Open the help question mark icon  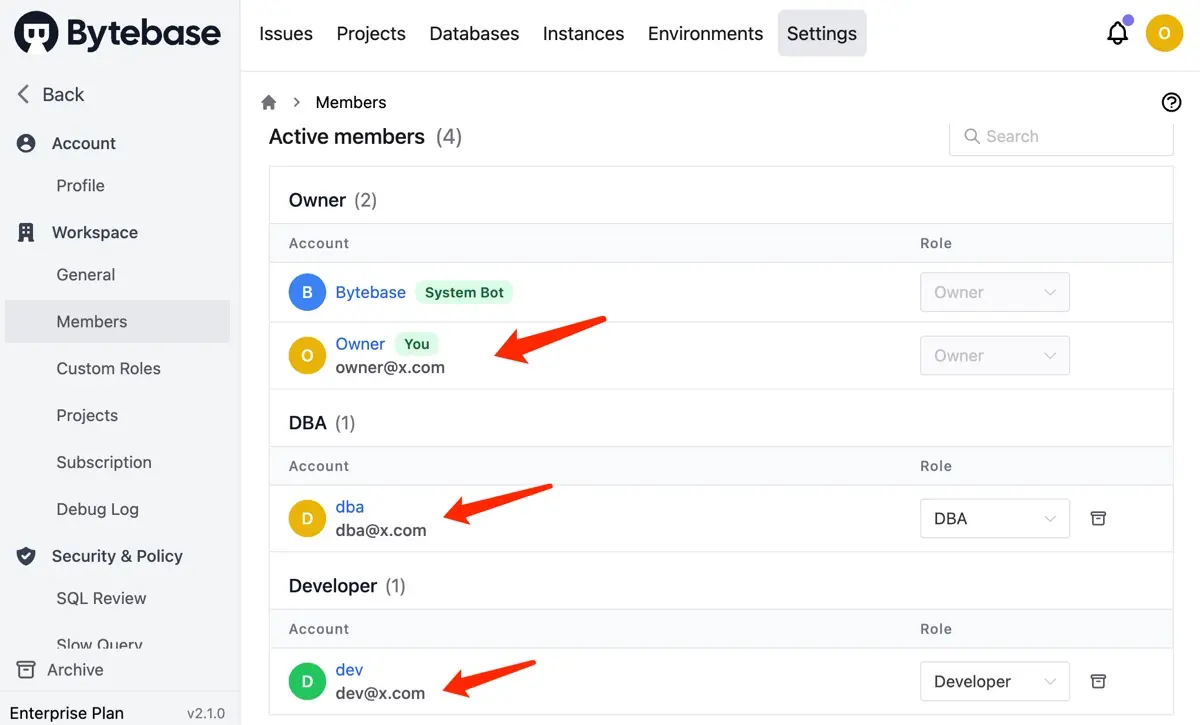pos(1171,102)
